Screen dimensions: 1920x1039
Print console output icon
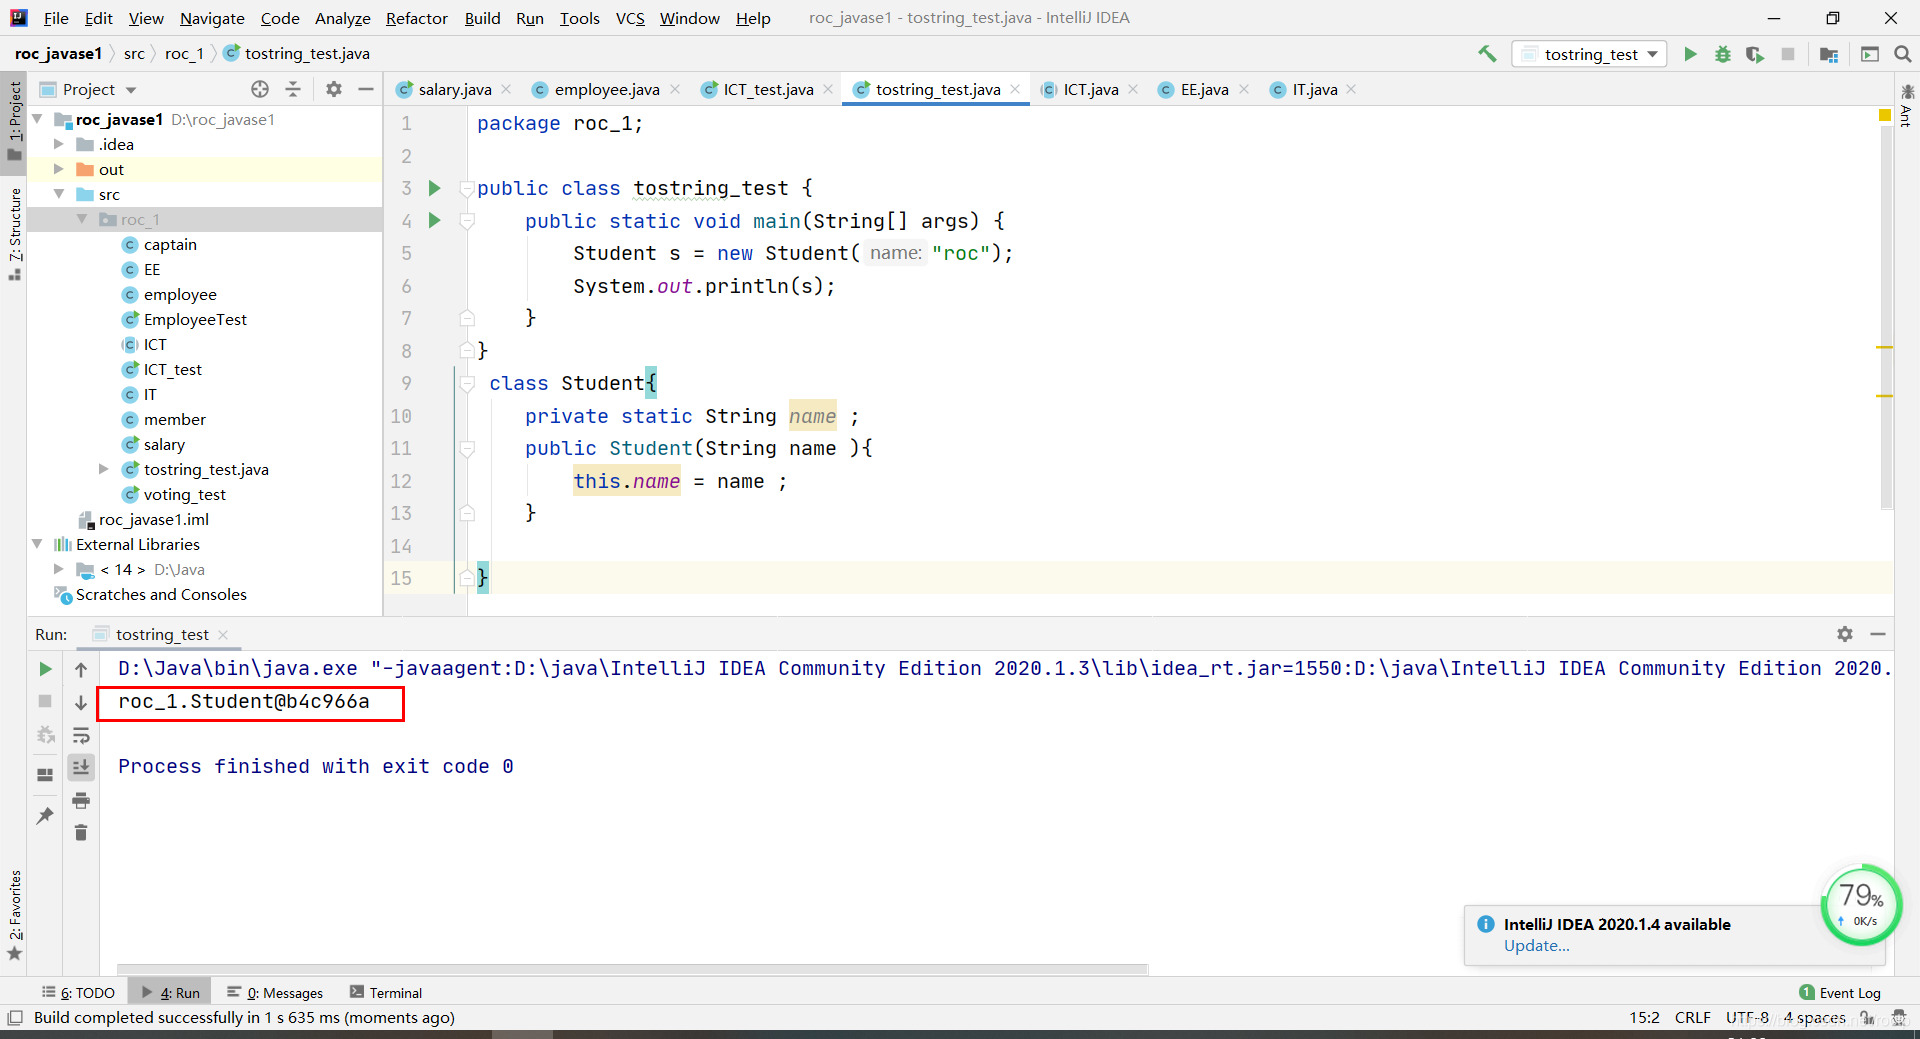click(81, 800)
